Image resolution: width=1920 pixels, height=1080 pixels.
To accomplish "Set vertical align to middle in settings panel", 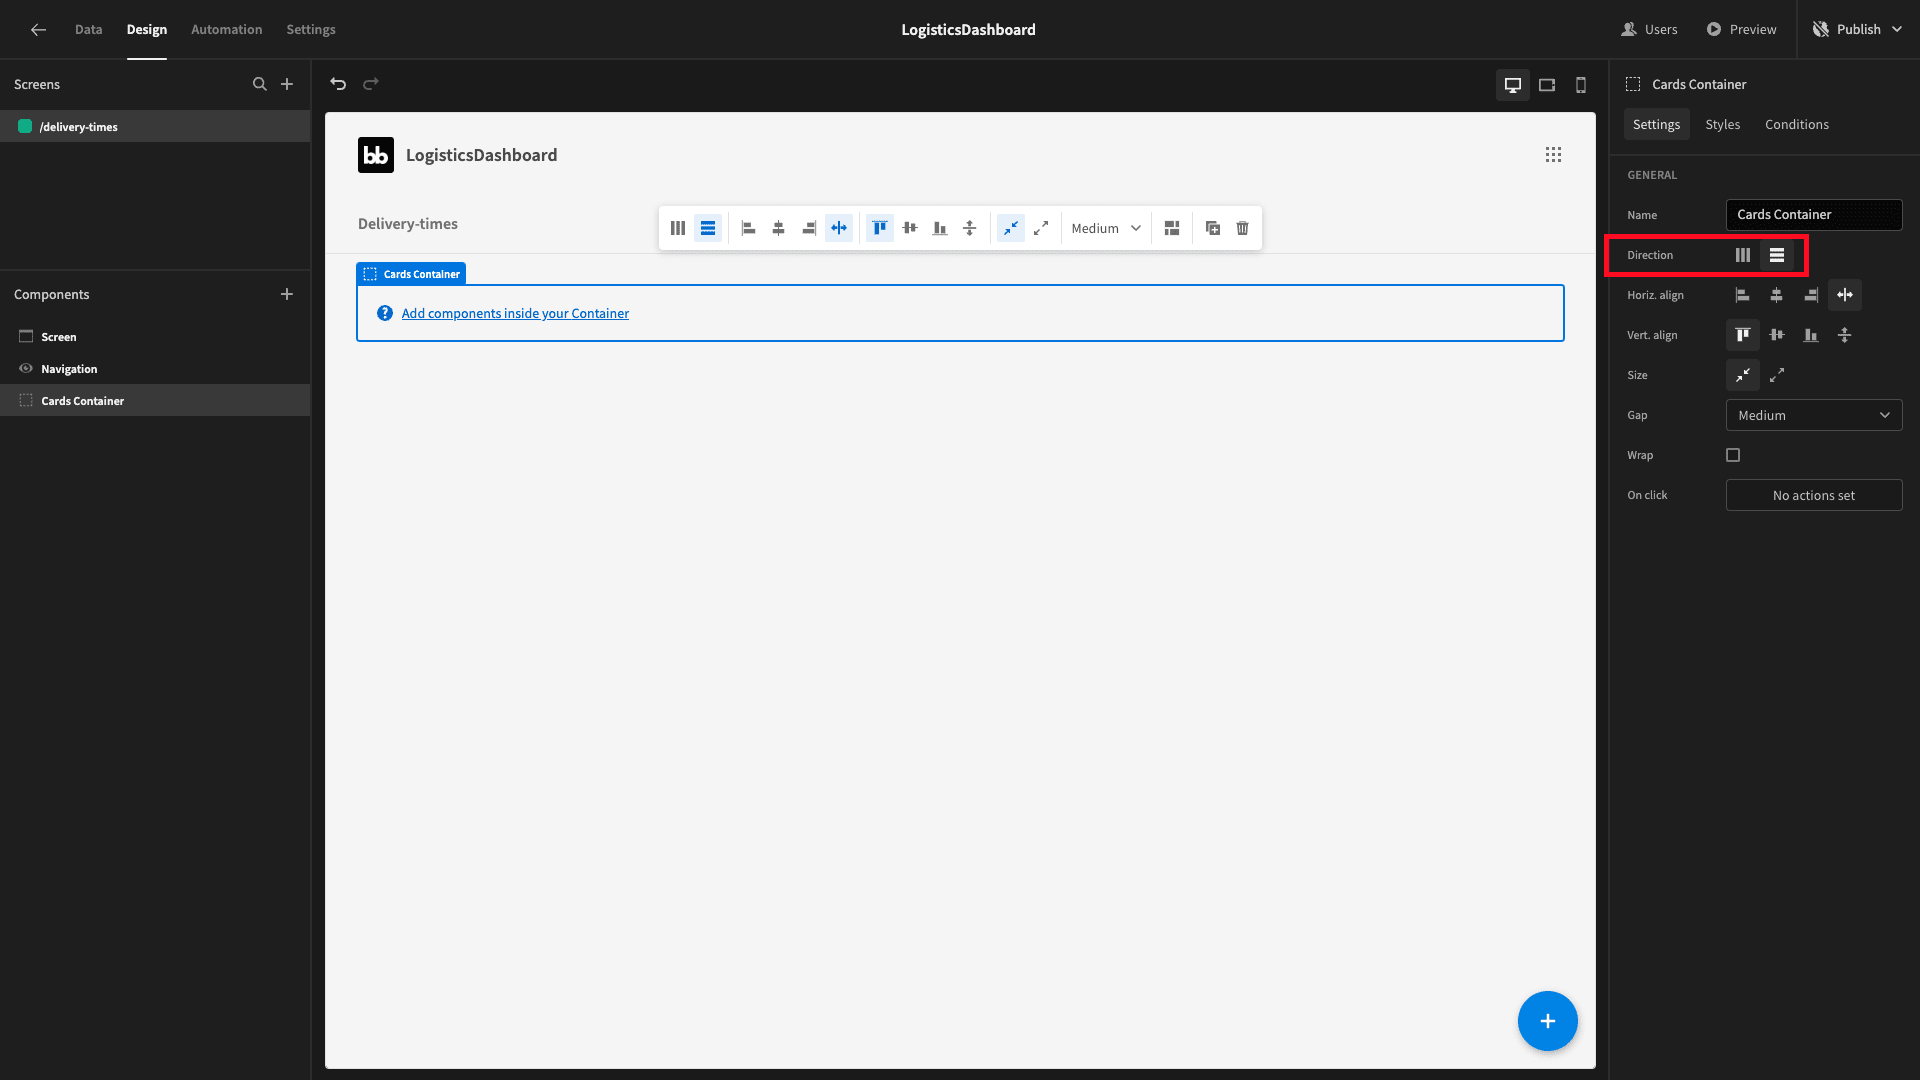I will click(1777, 335).
